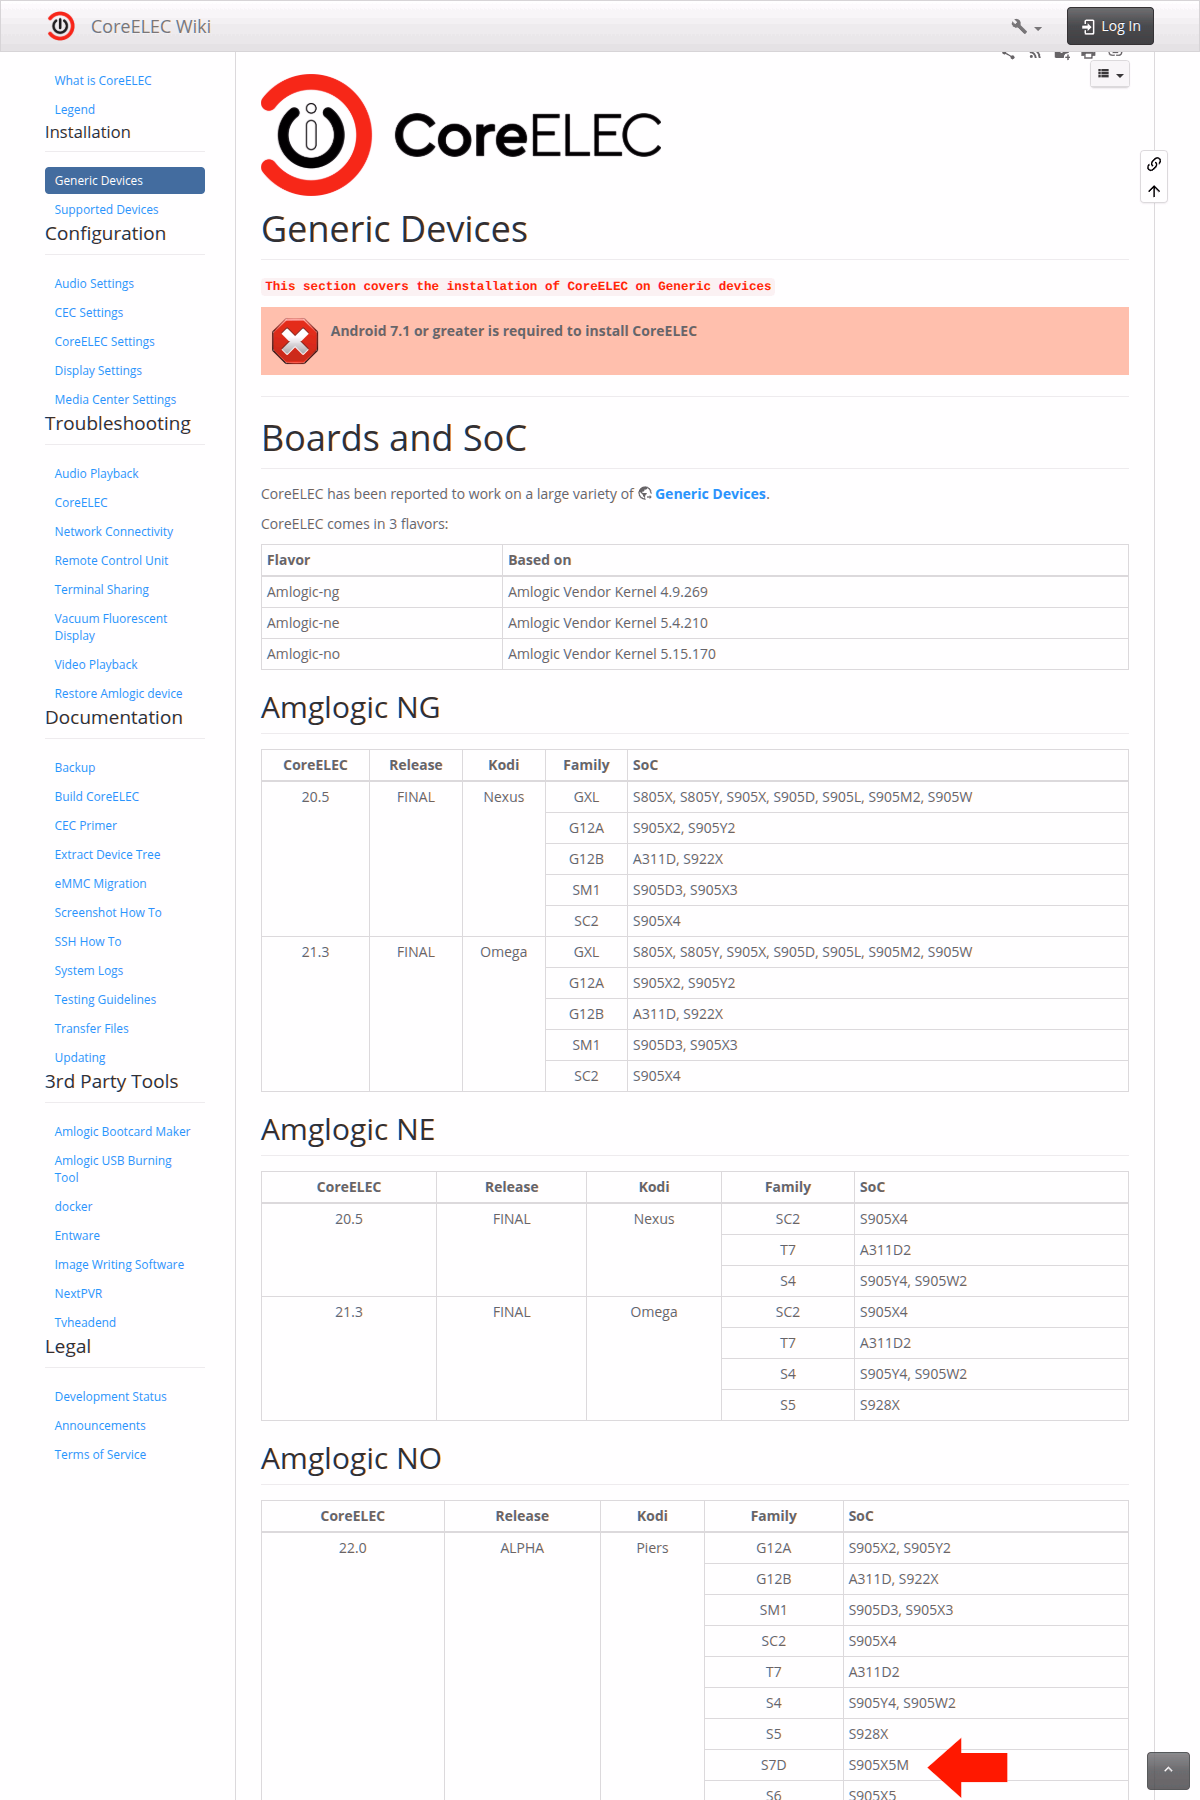The height and width of the screenshot is (1800, 1200).
Task: Open Restore Amlogic device page
Action: point(119,694)
